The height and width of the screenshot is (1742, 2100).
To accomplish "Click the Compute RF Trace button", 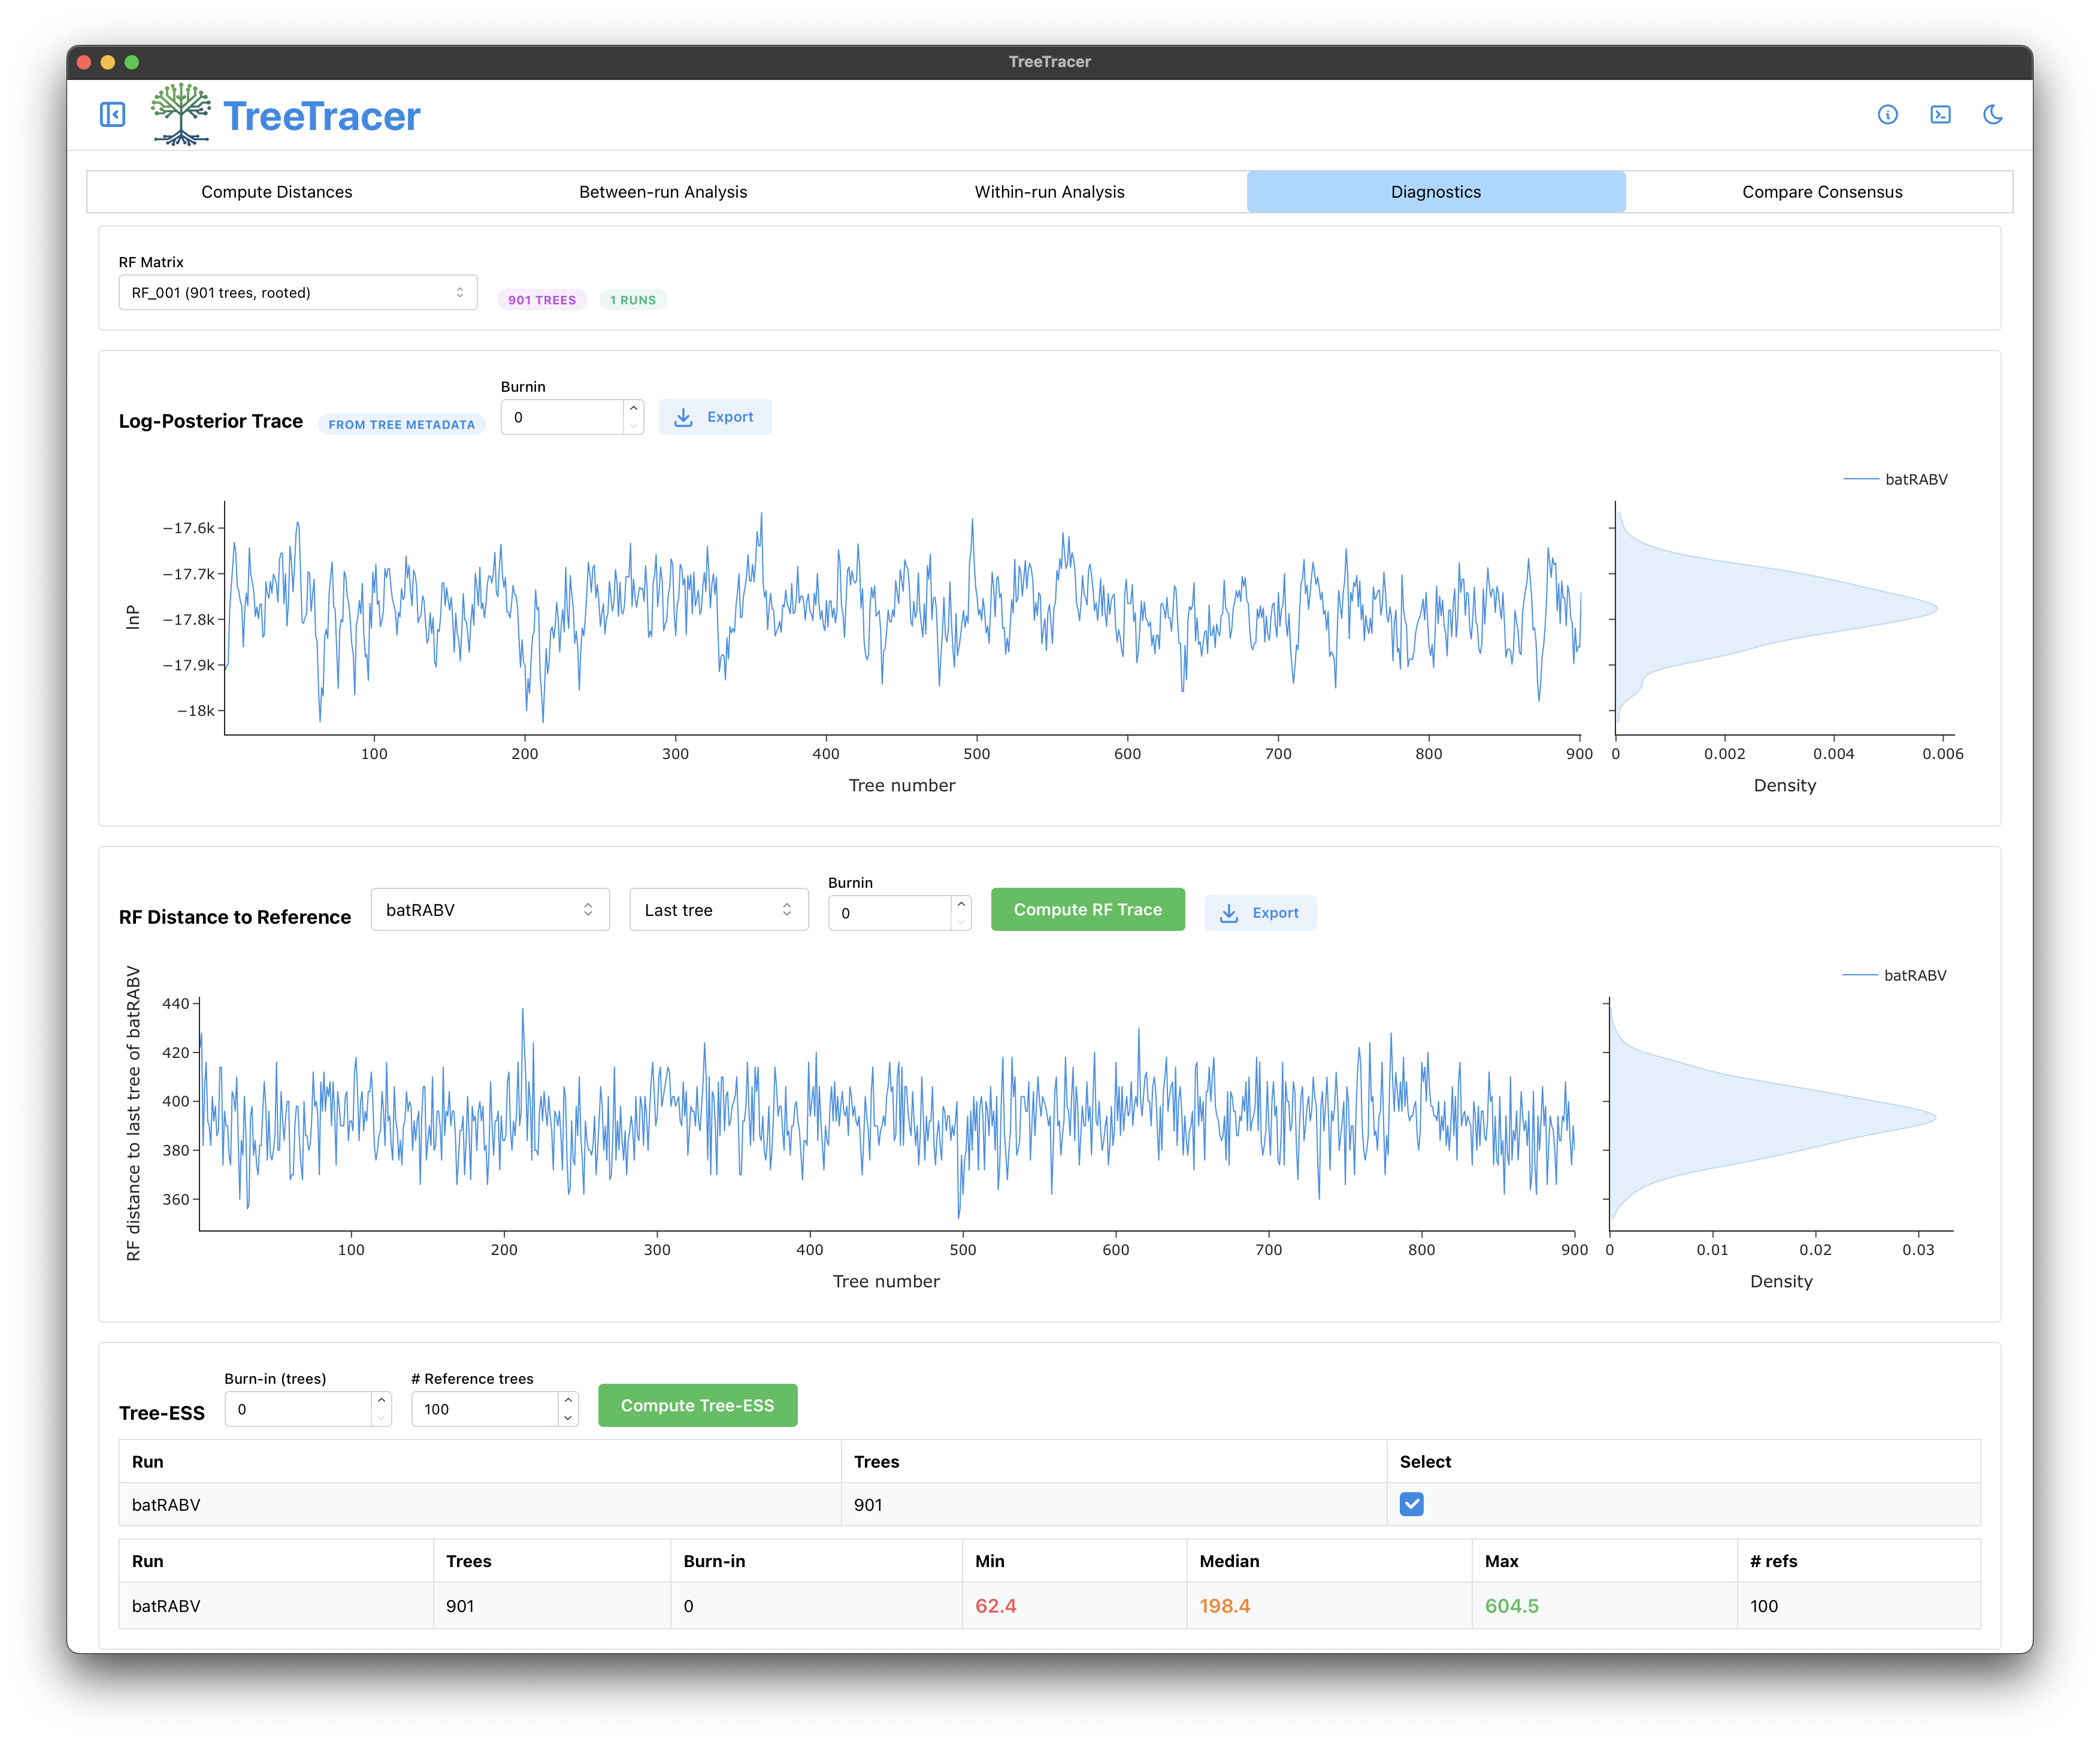I will (1087, 910).
